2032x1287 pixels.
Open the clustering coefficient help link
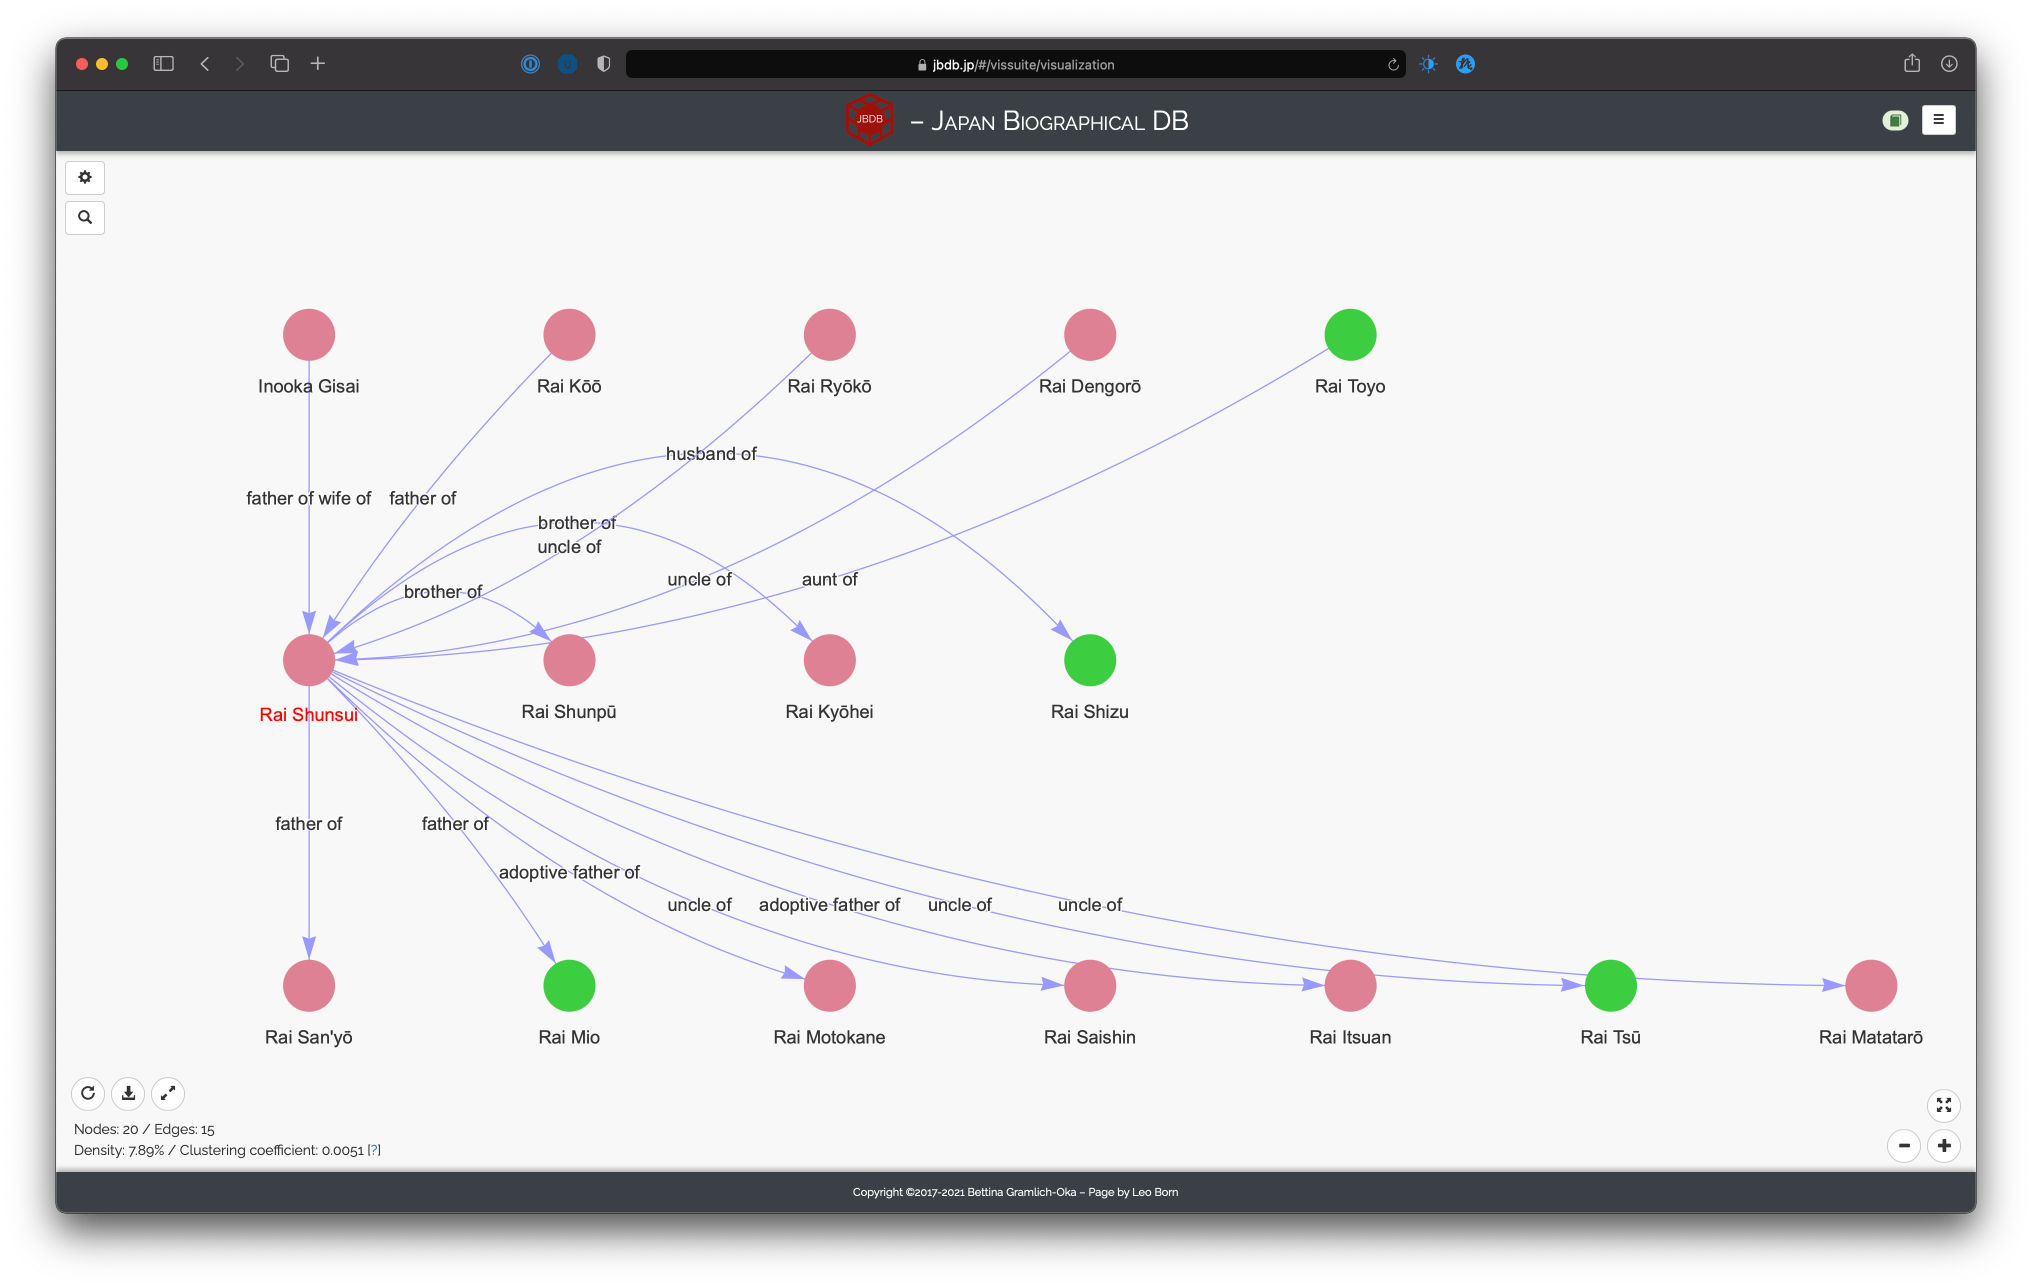click(x=374, y=1150)
